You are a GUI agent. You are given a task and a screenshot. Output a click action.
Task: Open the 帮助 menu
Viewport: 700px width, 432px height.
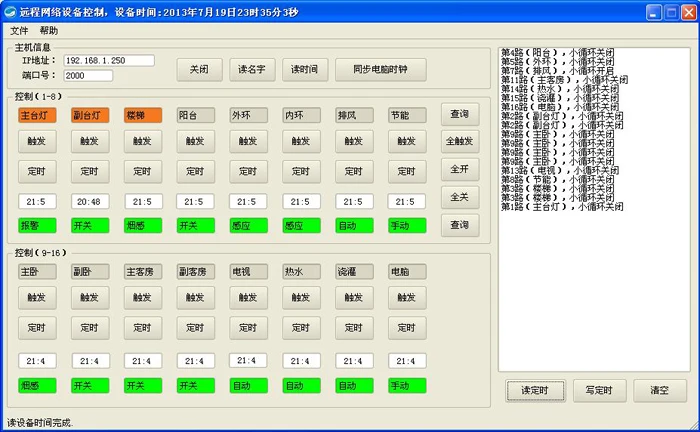point(49,31)
